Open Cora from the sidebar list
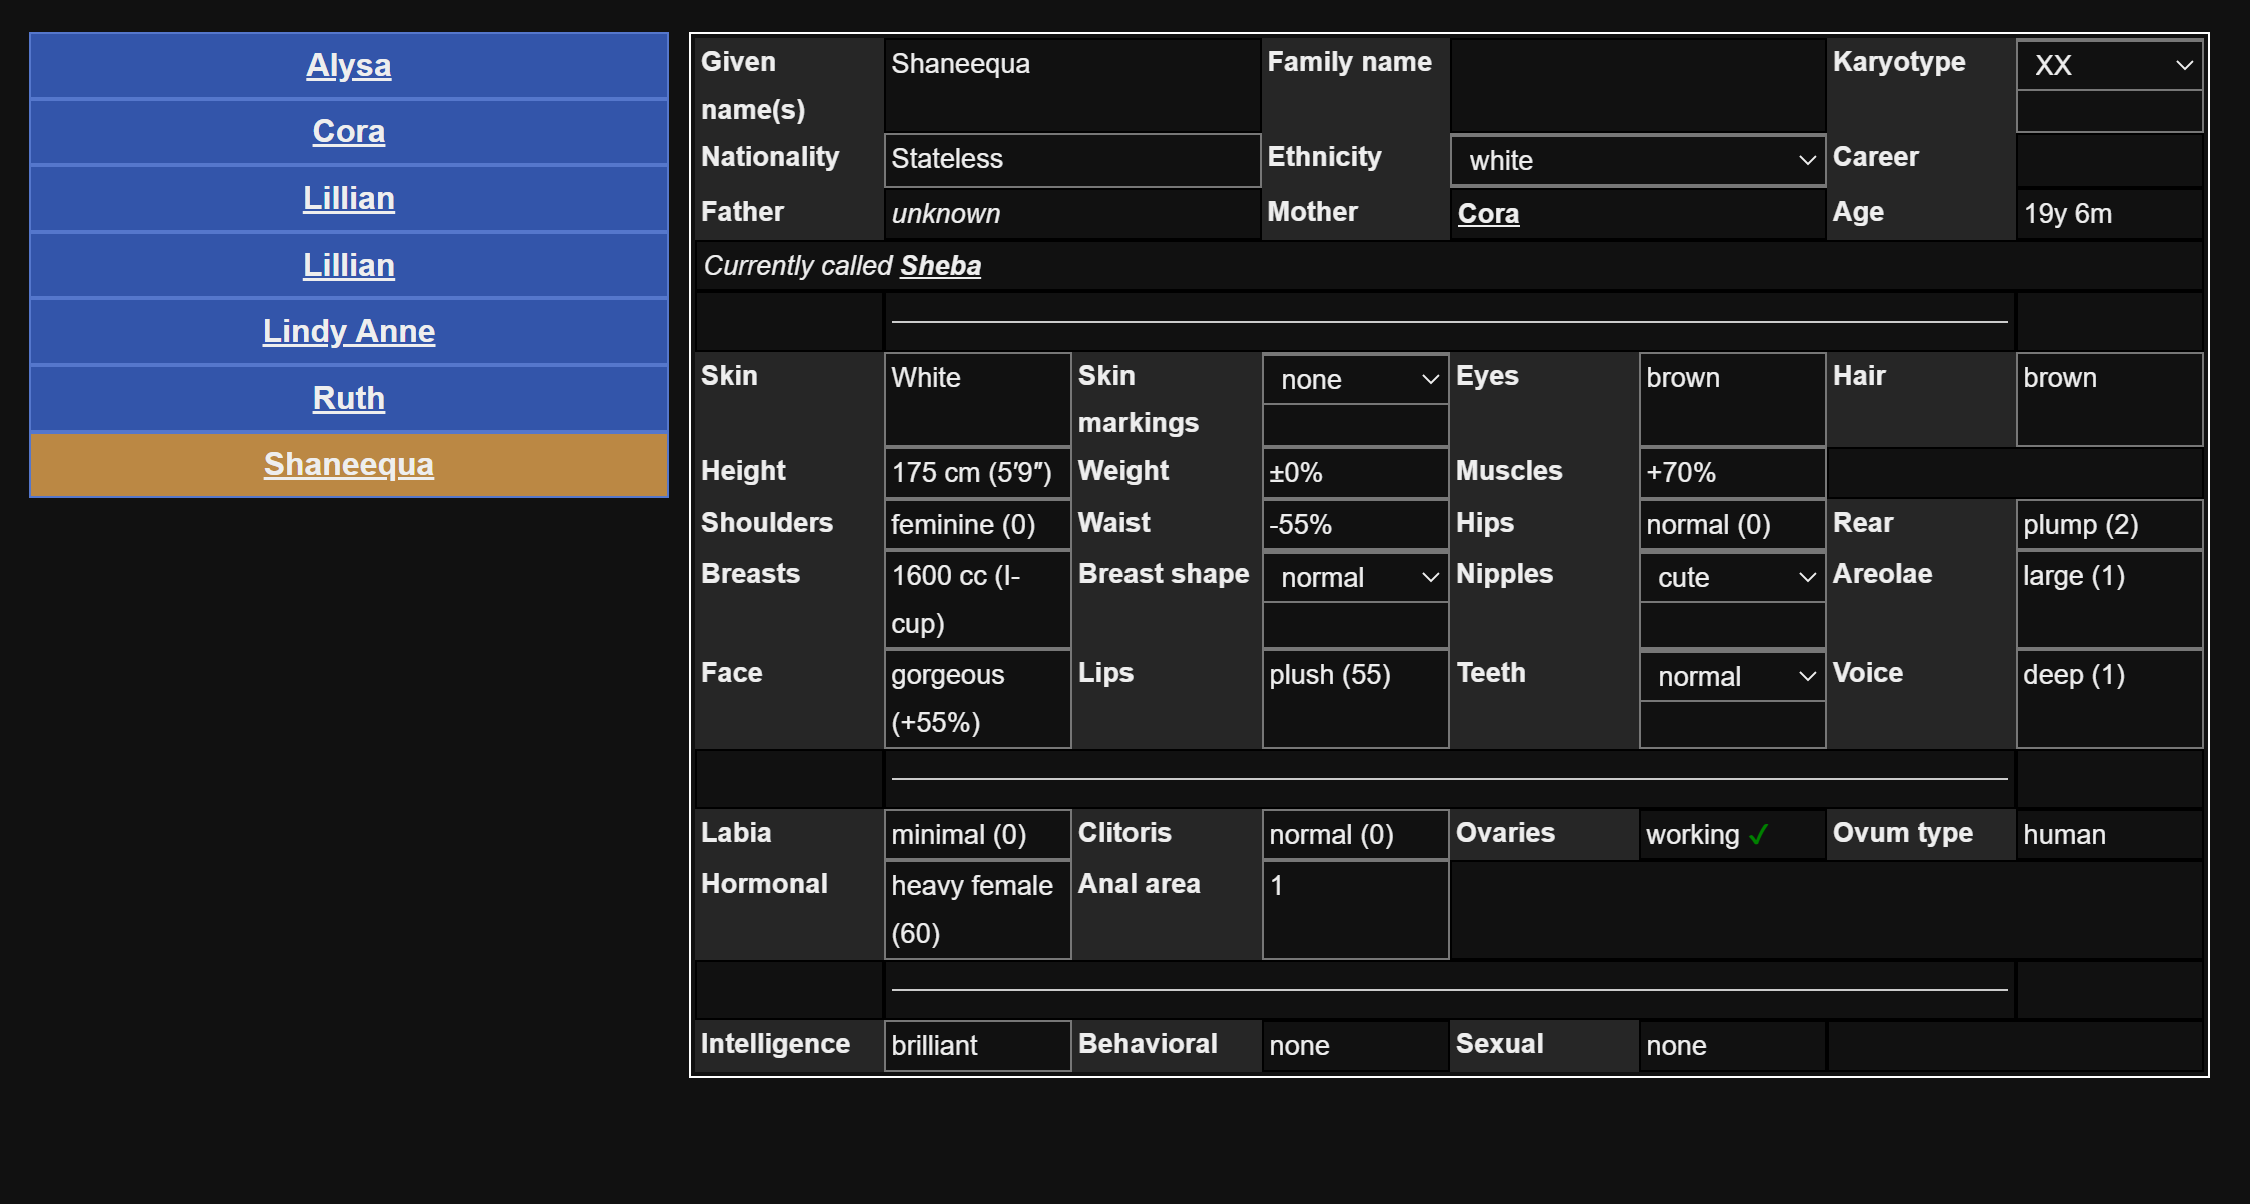Viewport: 2250px width, 1204px height. (348, 131)
